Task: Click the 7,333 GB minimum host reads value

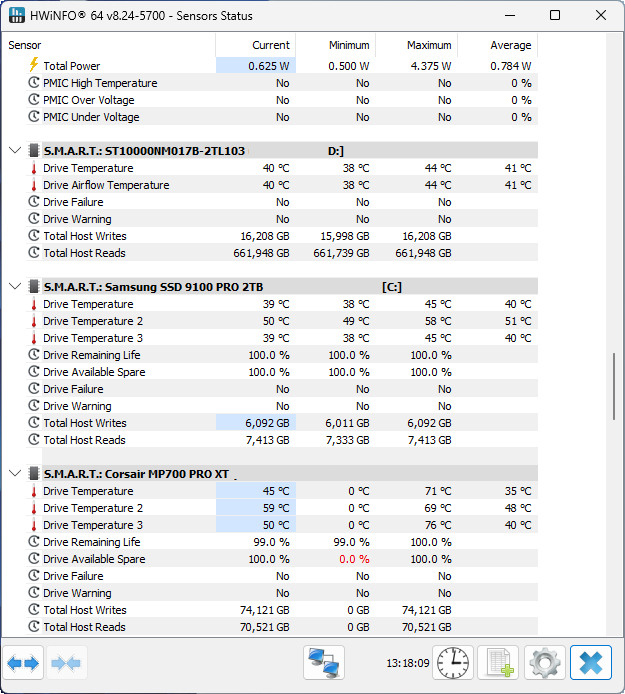Action: pos(347,440)
